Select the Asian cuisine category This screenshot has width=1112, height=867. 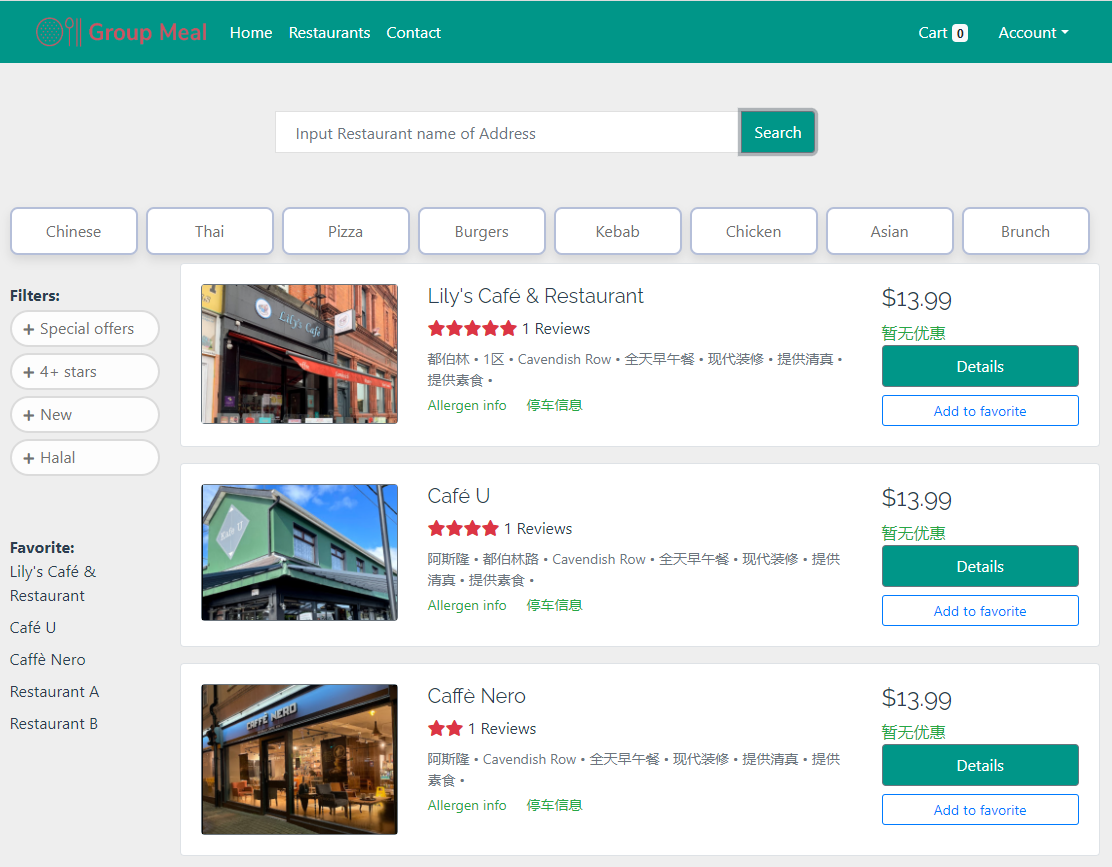889,231
